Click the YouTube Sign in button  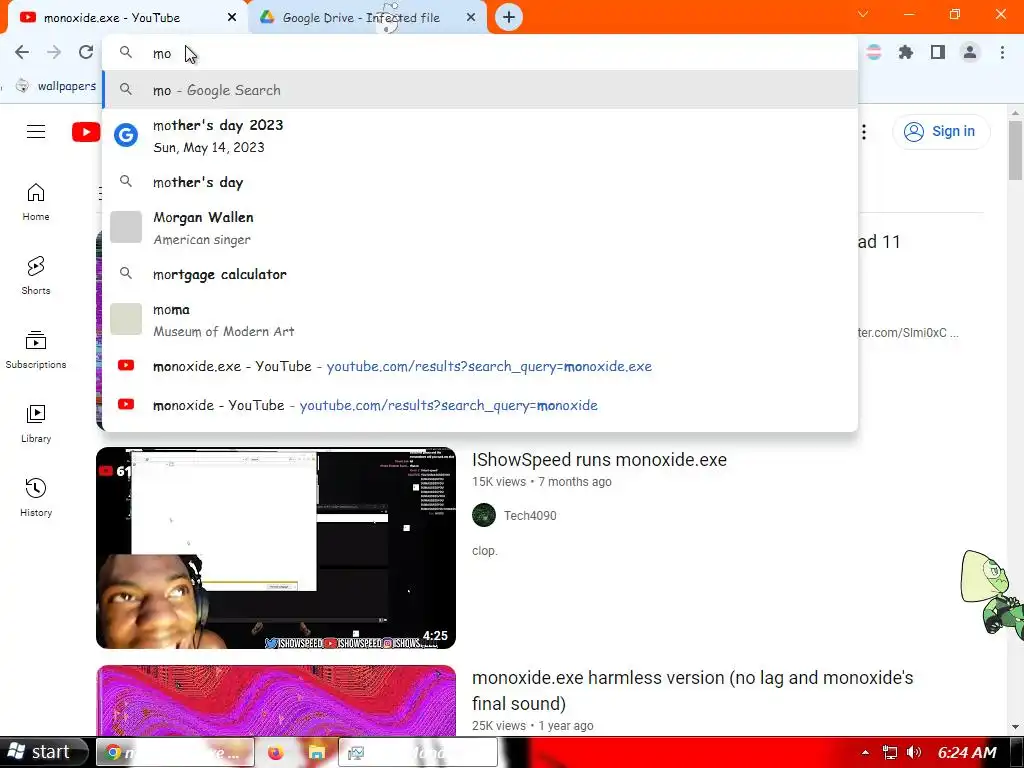click(941, 131)
